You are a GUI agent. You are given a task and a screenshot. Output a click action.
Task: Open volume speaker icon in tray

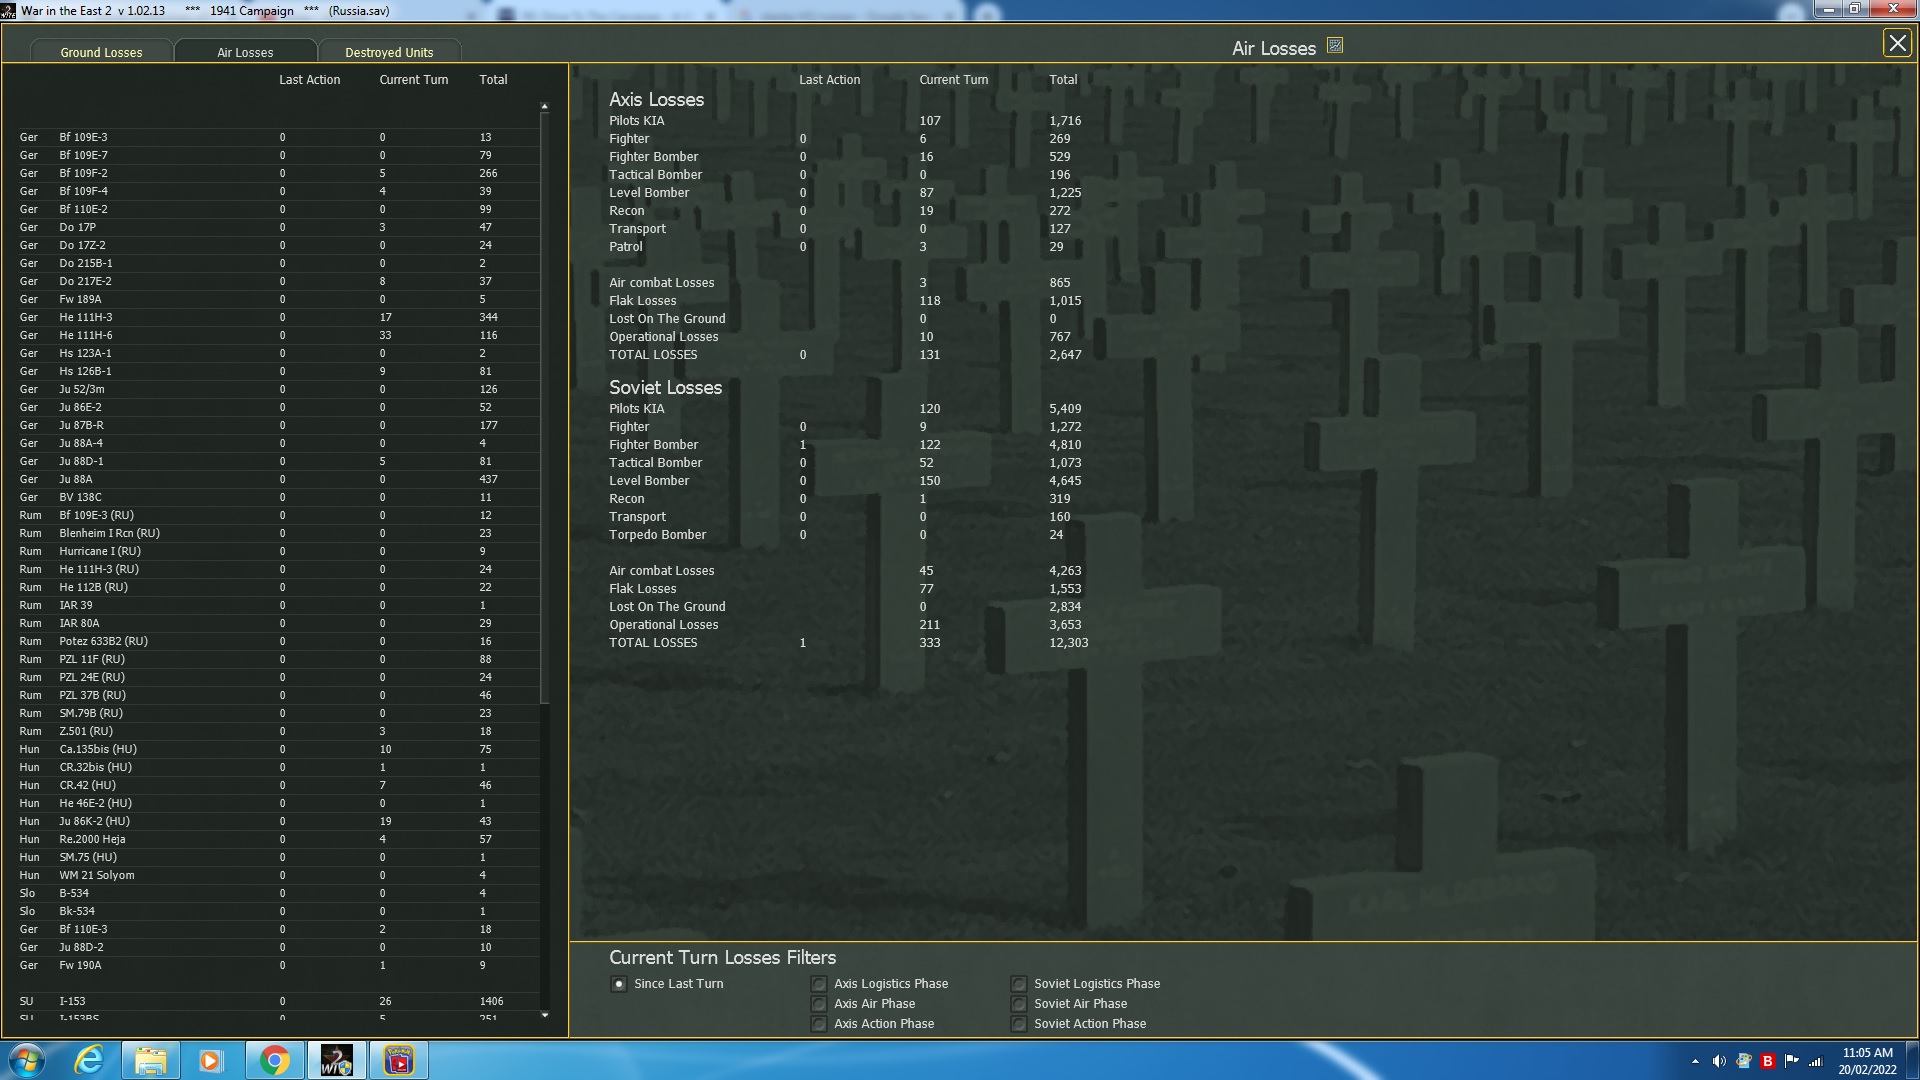[x=1719, y=1061]
